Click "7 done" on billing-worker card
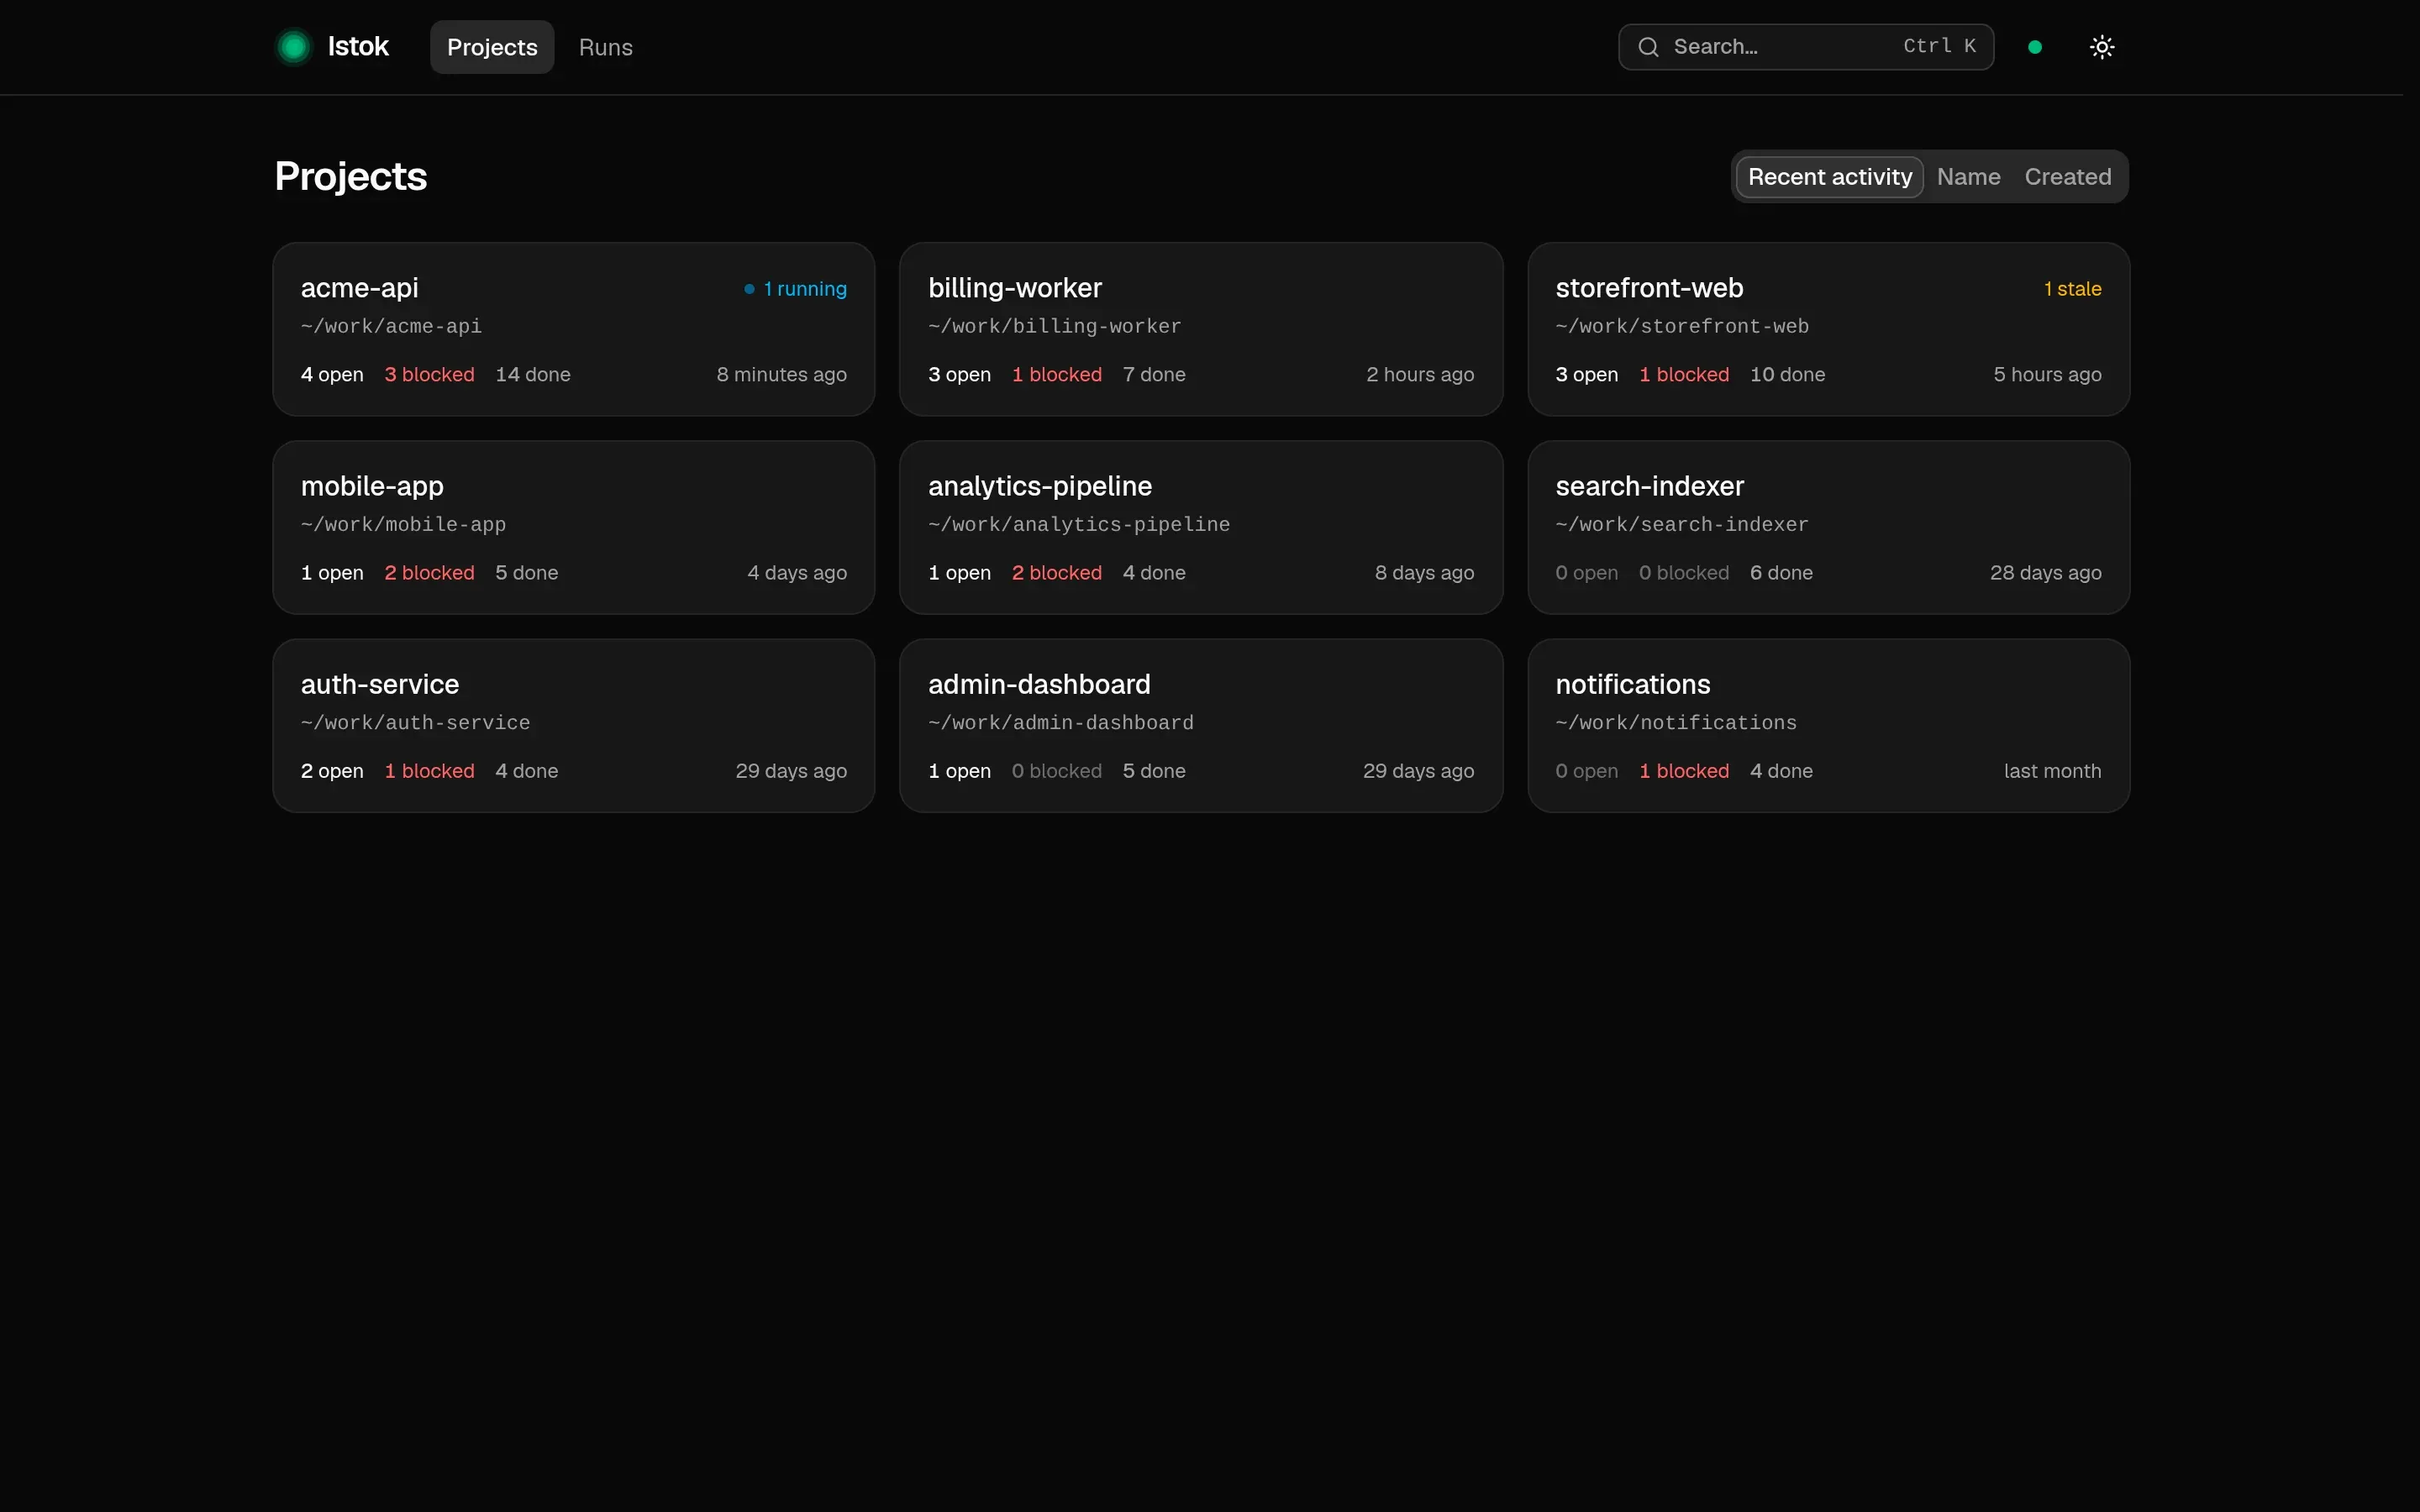 tap(1154, 375)
